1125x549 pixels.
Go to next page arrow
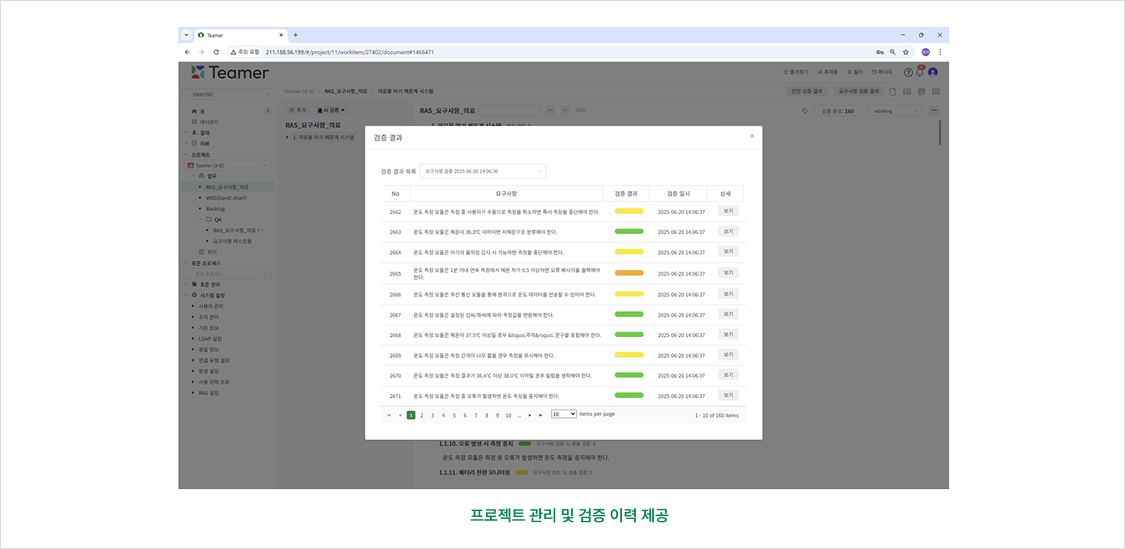529,415
